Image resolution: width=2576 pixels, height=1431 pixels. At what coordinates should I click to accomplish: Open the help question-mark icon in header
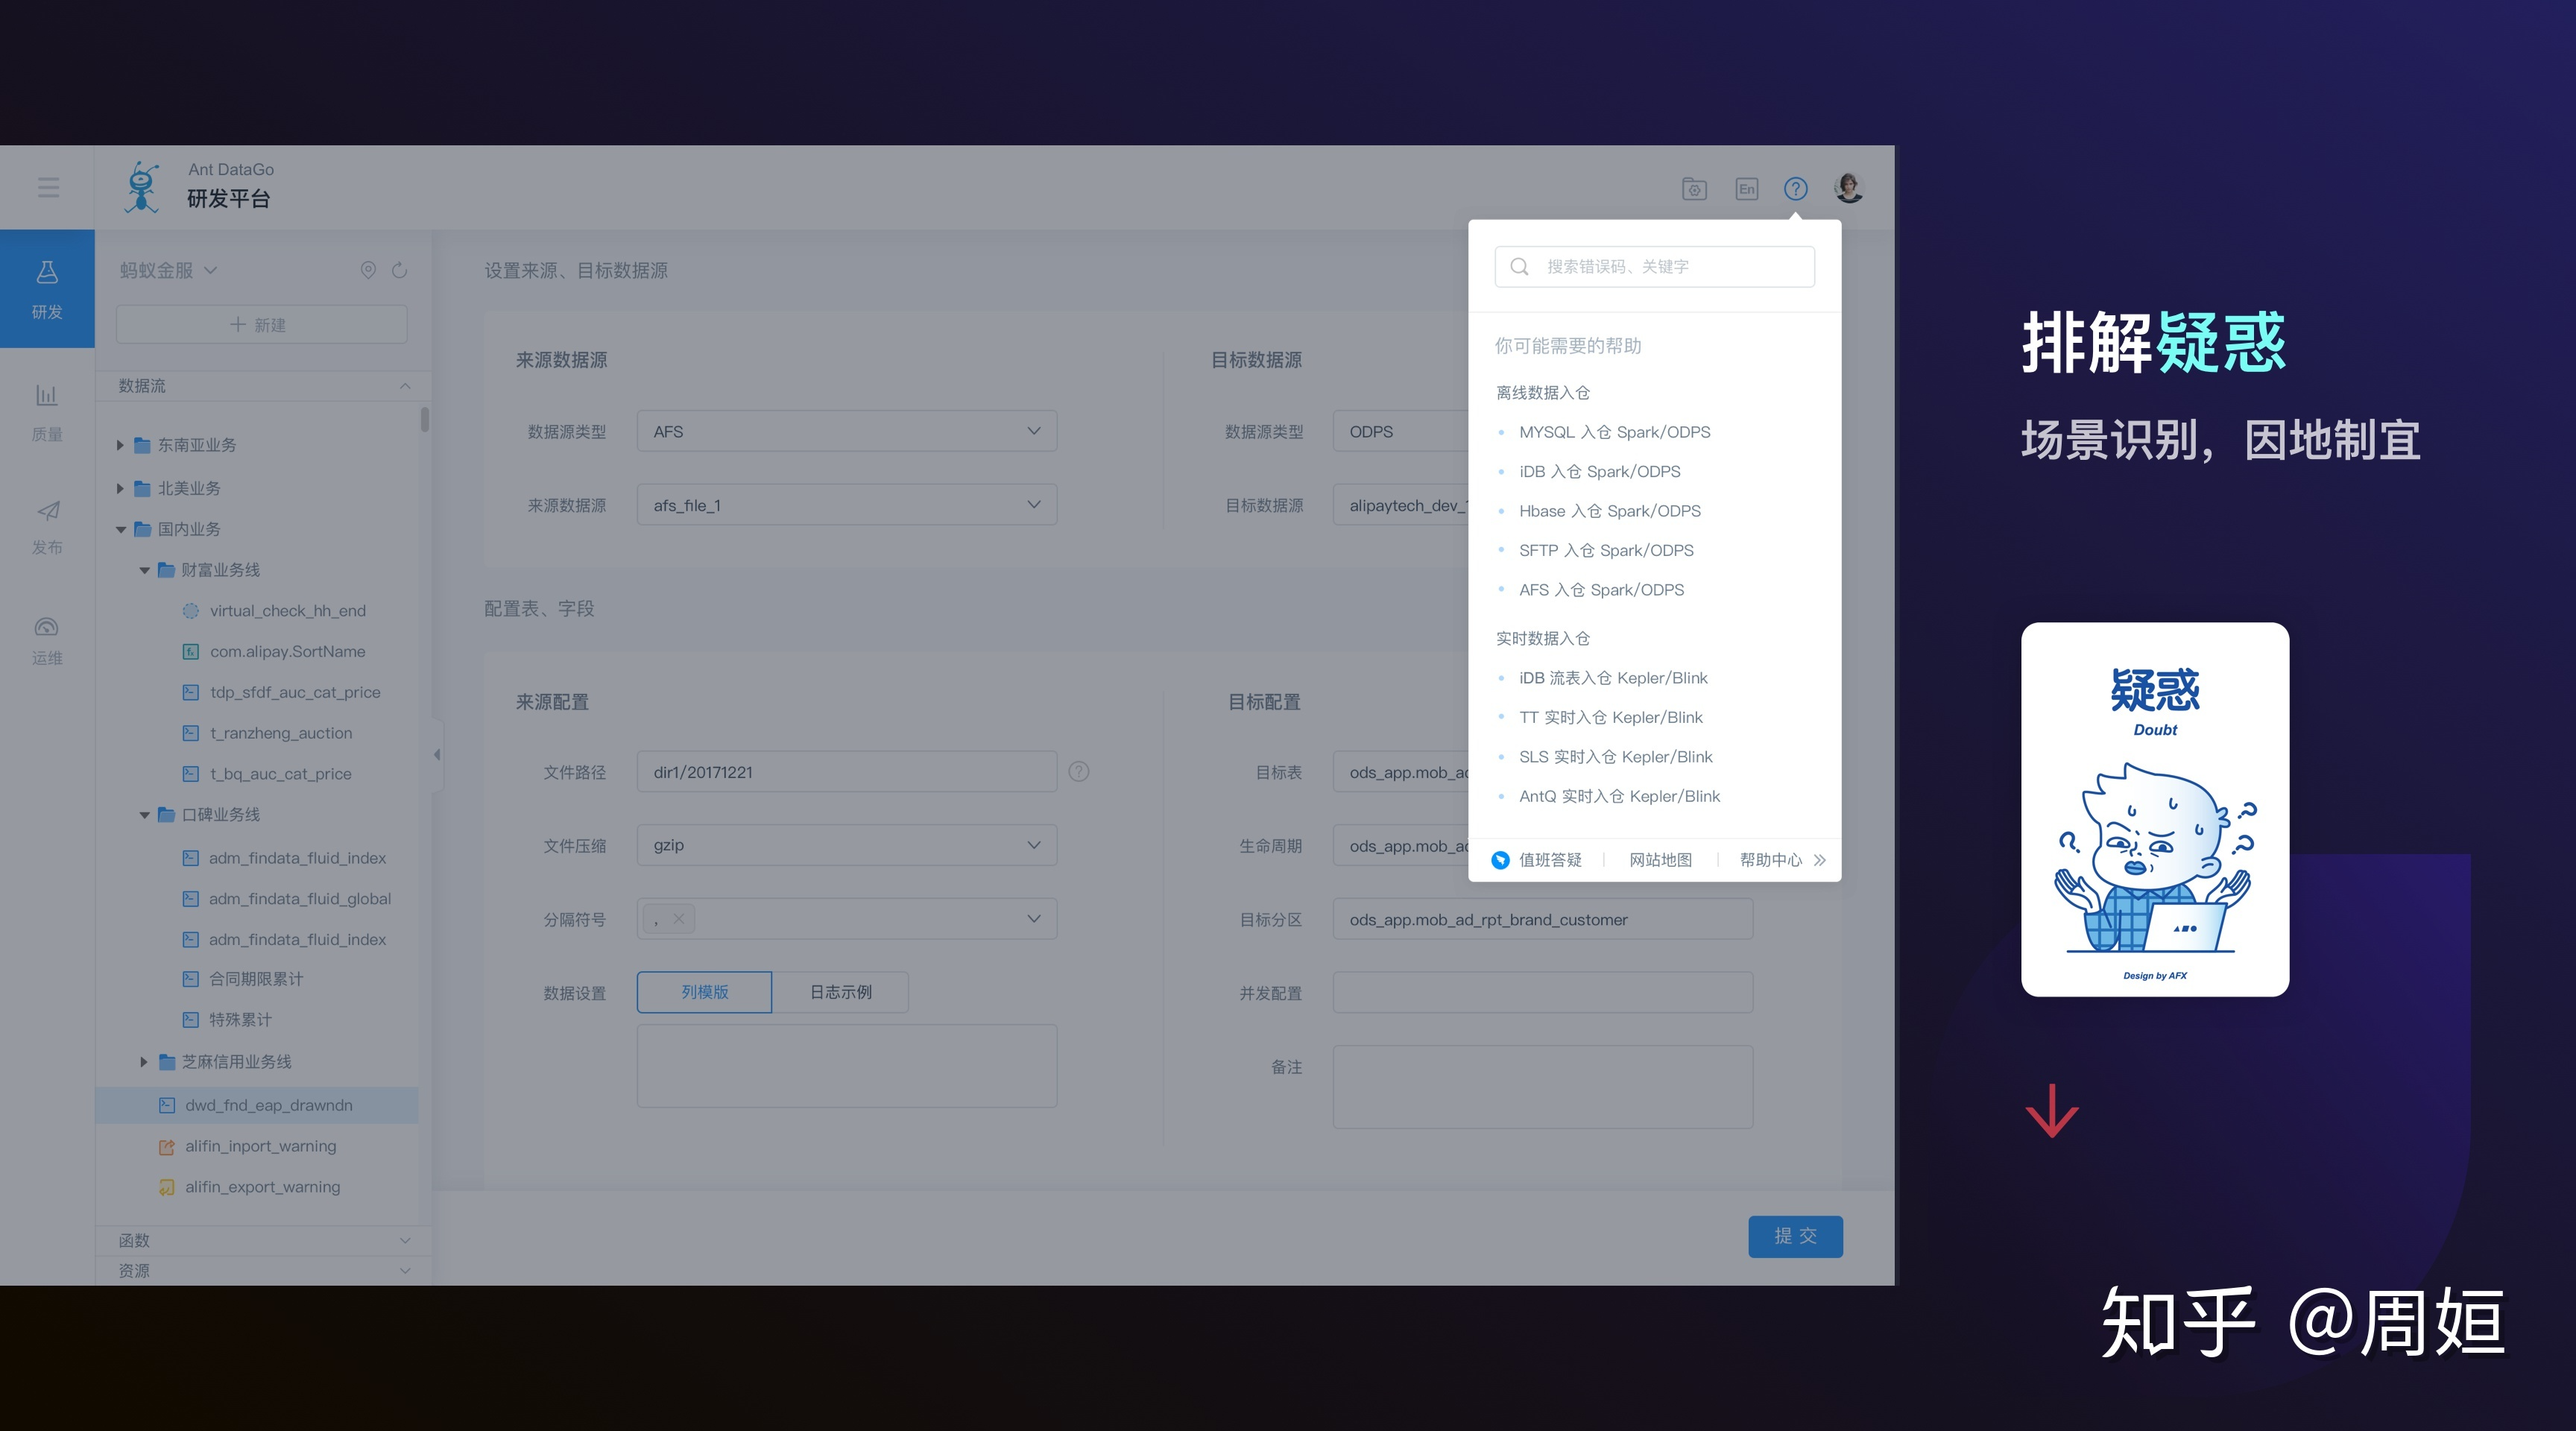(1795, 188)
